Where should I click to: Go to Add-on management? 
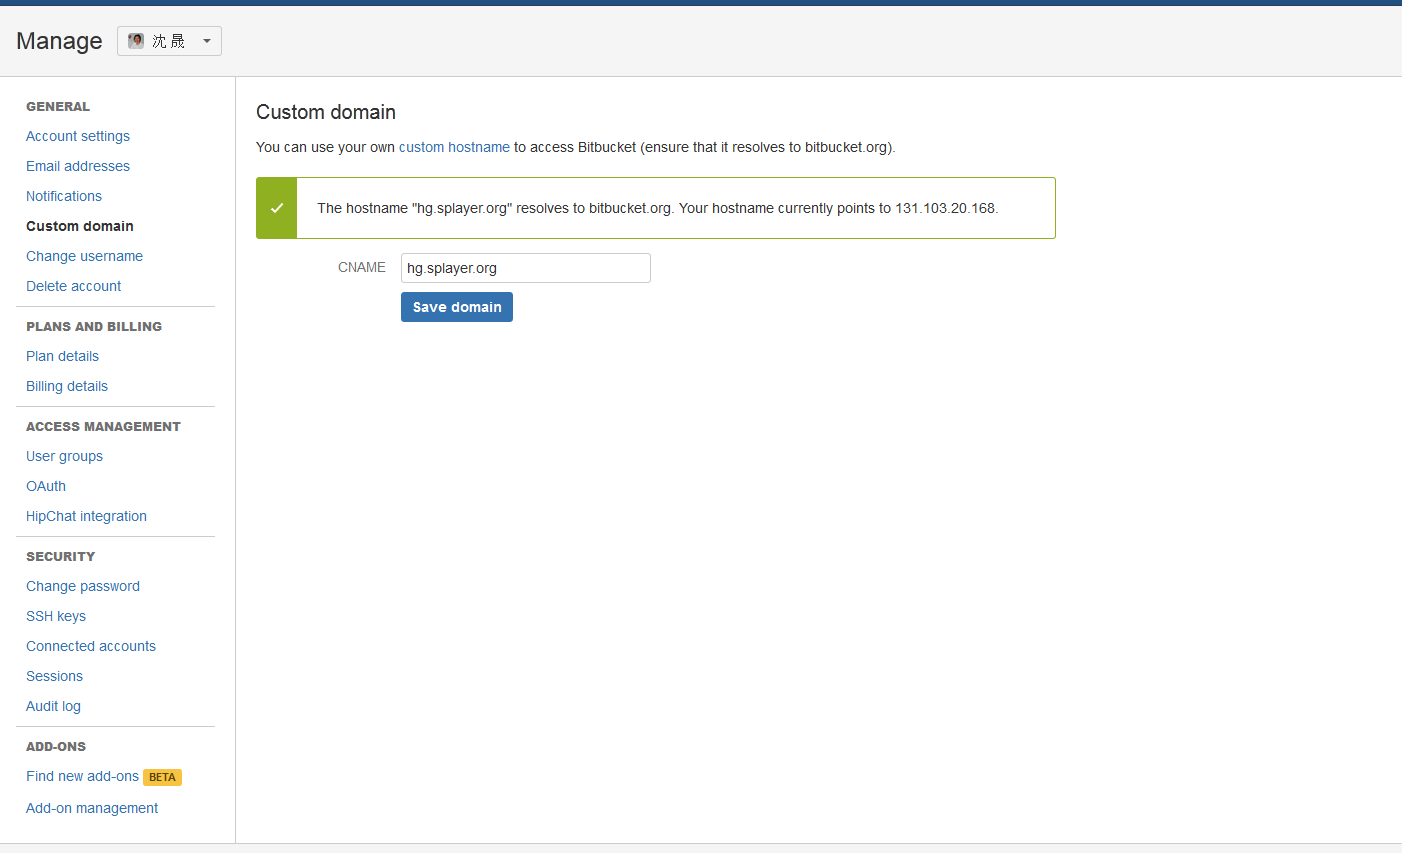[92, 808]
